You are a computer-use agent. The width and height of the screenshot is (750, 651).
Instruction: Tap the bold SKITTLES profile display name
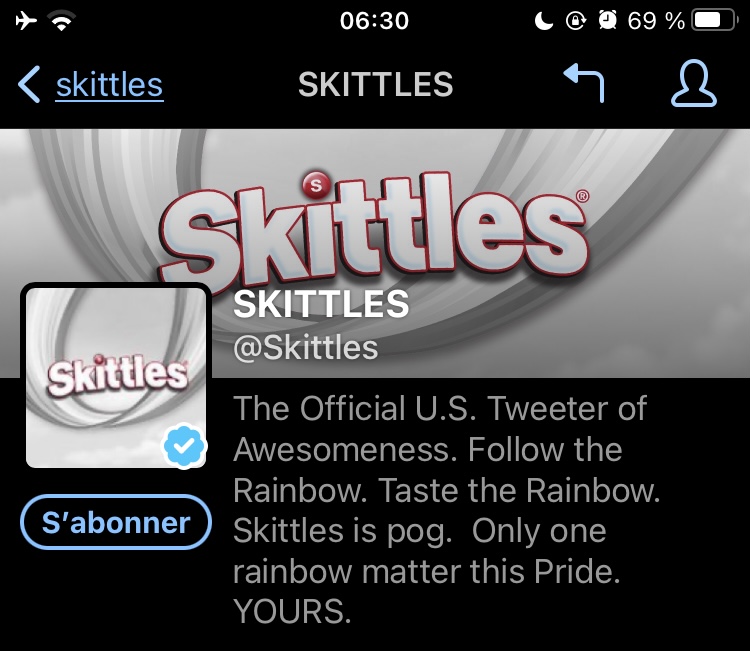click(321, 304)
